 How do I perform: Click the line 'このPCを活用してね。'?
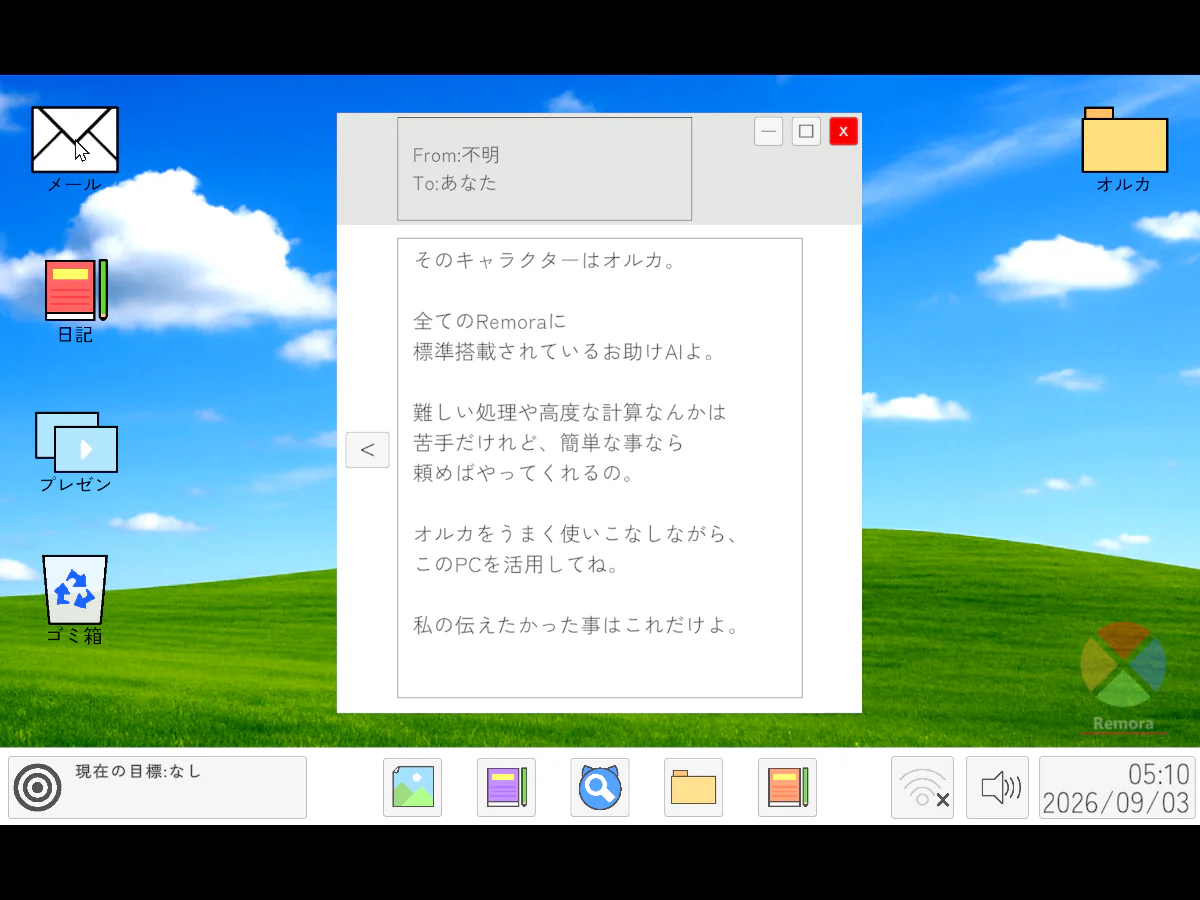(x=516, y=564)
